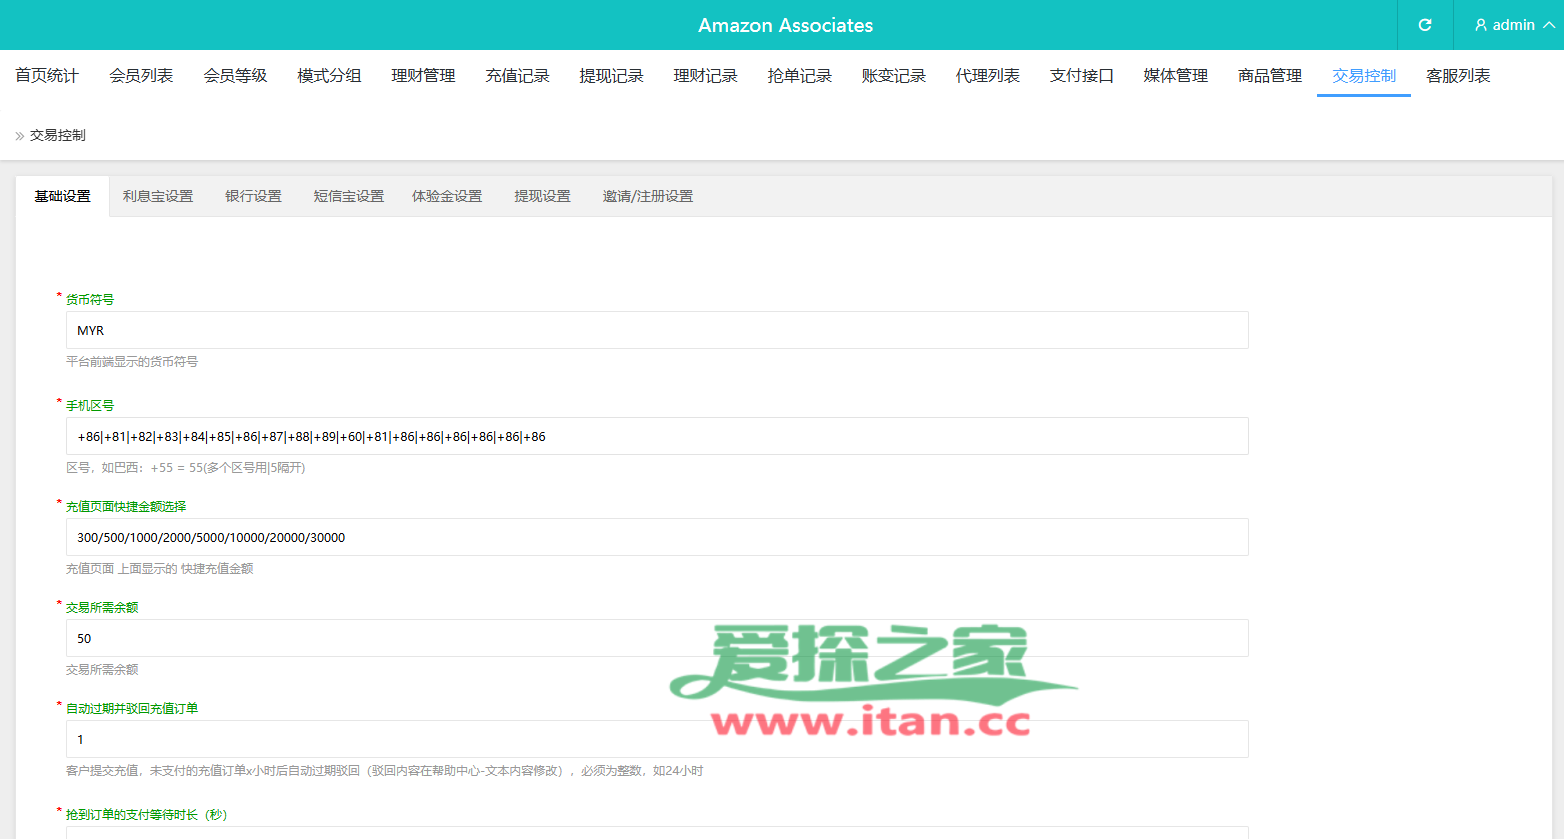Open 邀请/注册设置 tab

(647, 196)
